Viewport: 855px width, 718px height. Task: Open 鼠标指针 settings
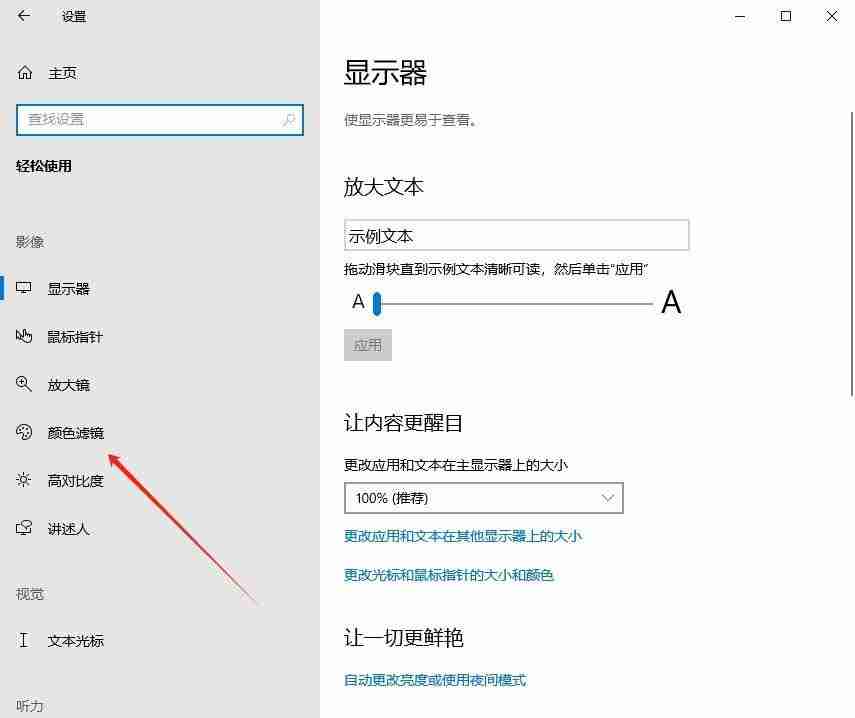[75, 336]
